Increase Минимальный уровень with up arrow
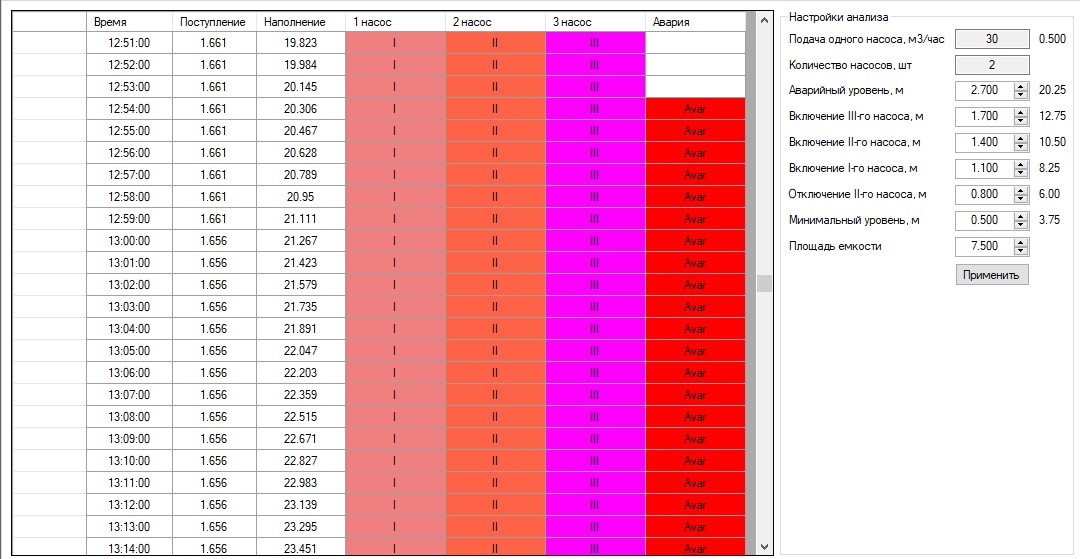Viewport: 1080px width, 559px height. tap(1020, 217)
